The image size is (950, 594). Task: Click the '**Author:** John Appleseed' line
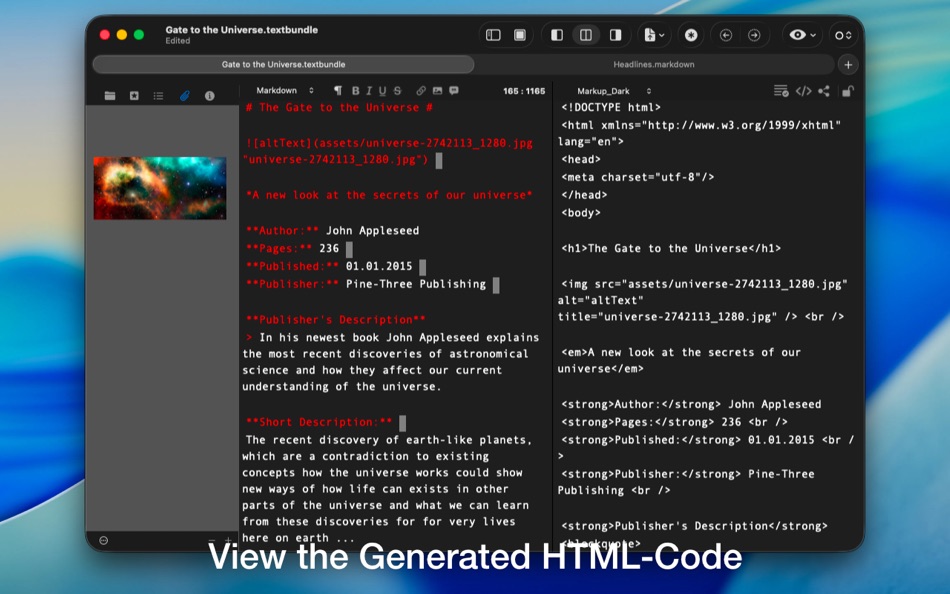tap(332, 230)
